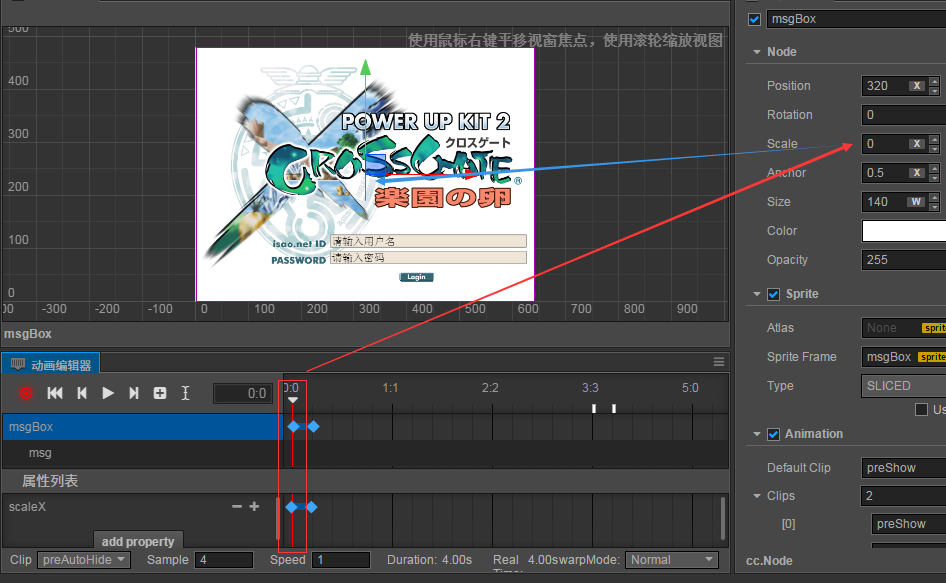Click the Opacity 255 field

coord(903,260)
